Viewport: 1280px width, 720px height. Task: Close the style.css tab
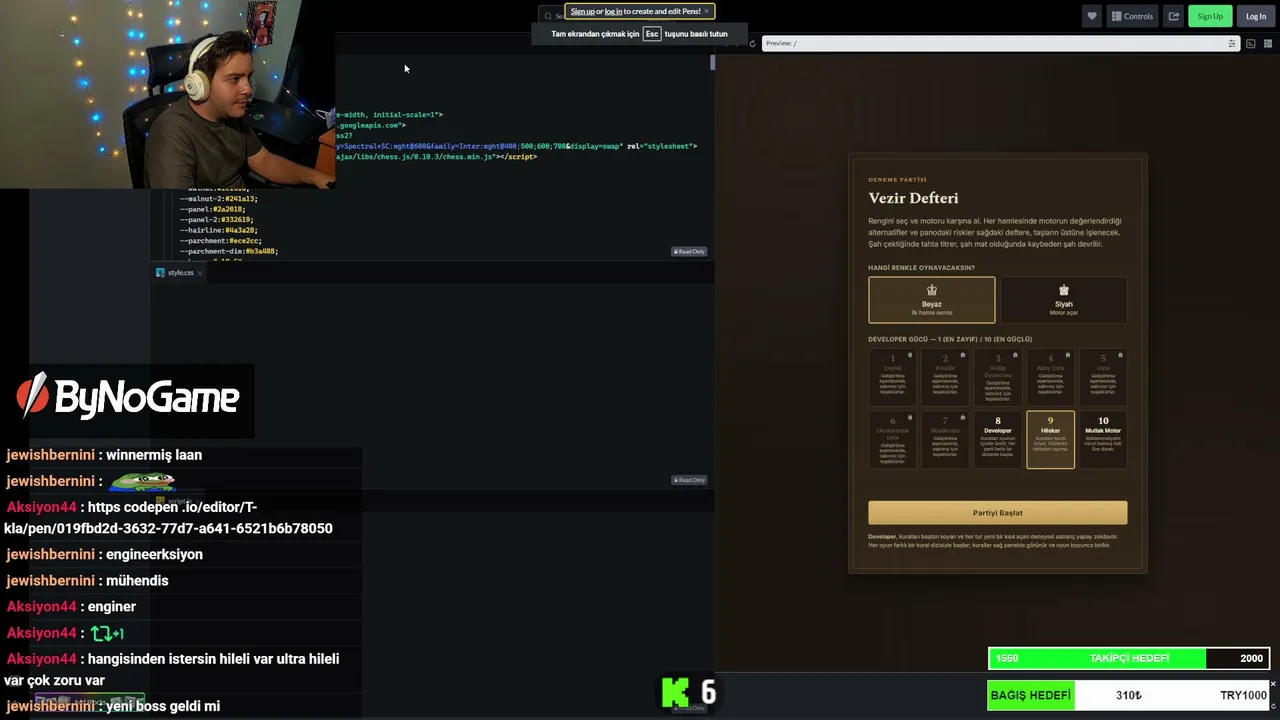(x=200, y=273)
